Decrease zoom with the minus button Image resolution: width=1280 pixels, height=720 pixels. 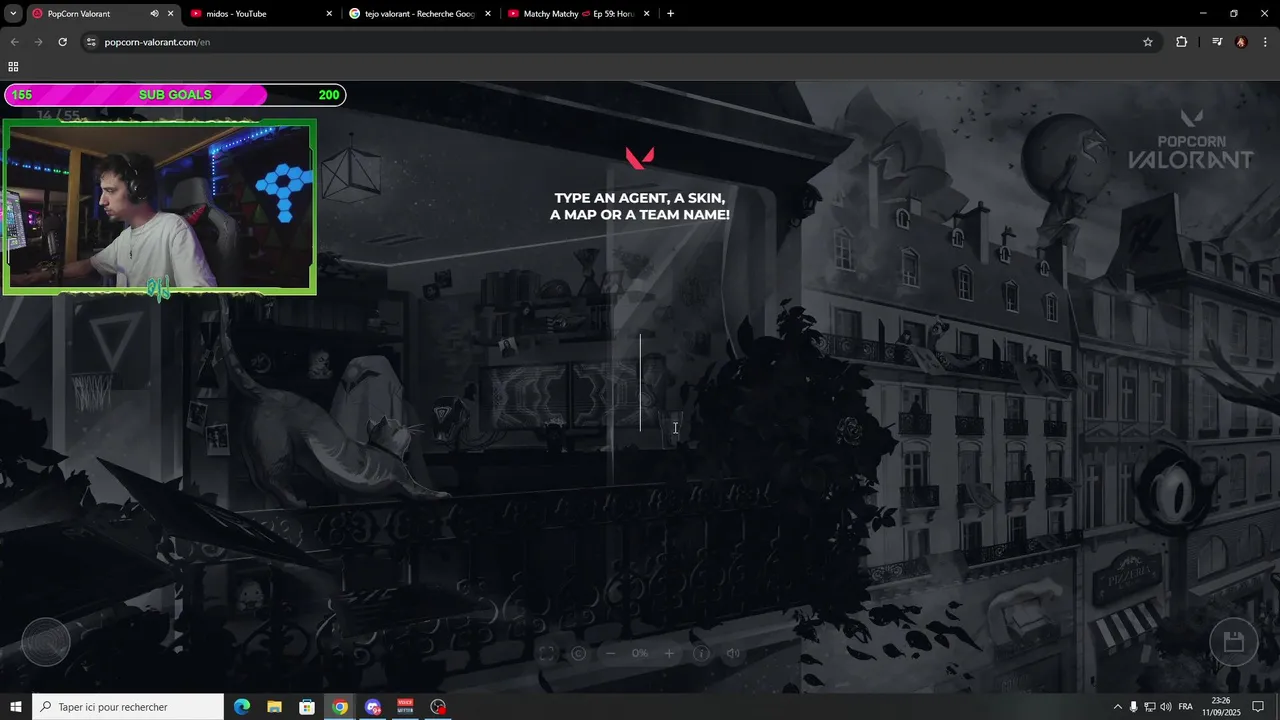610,653
